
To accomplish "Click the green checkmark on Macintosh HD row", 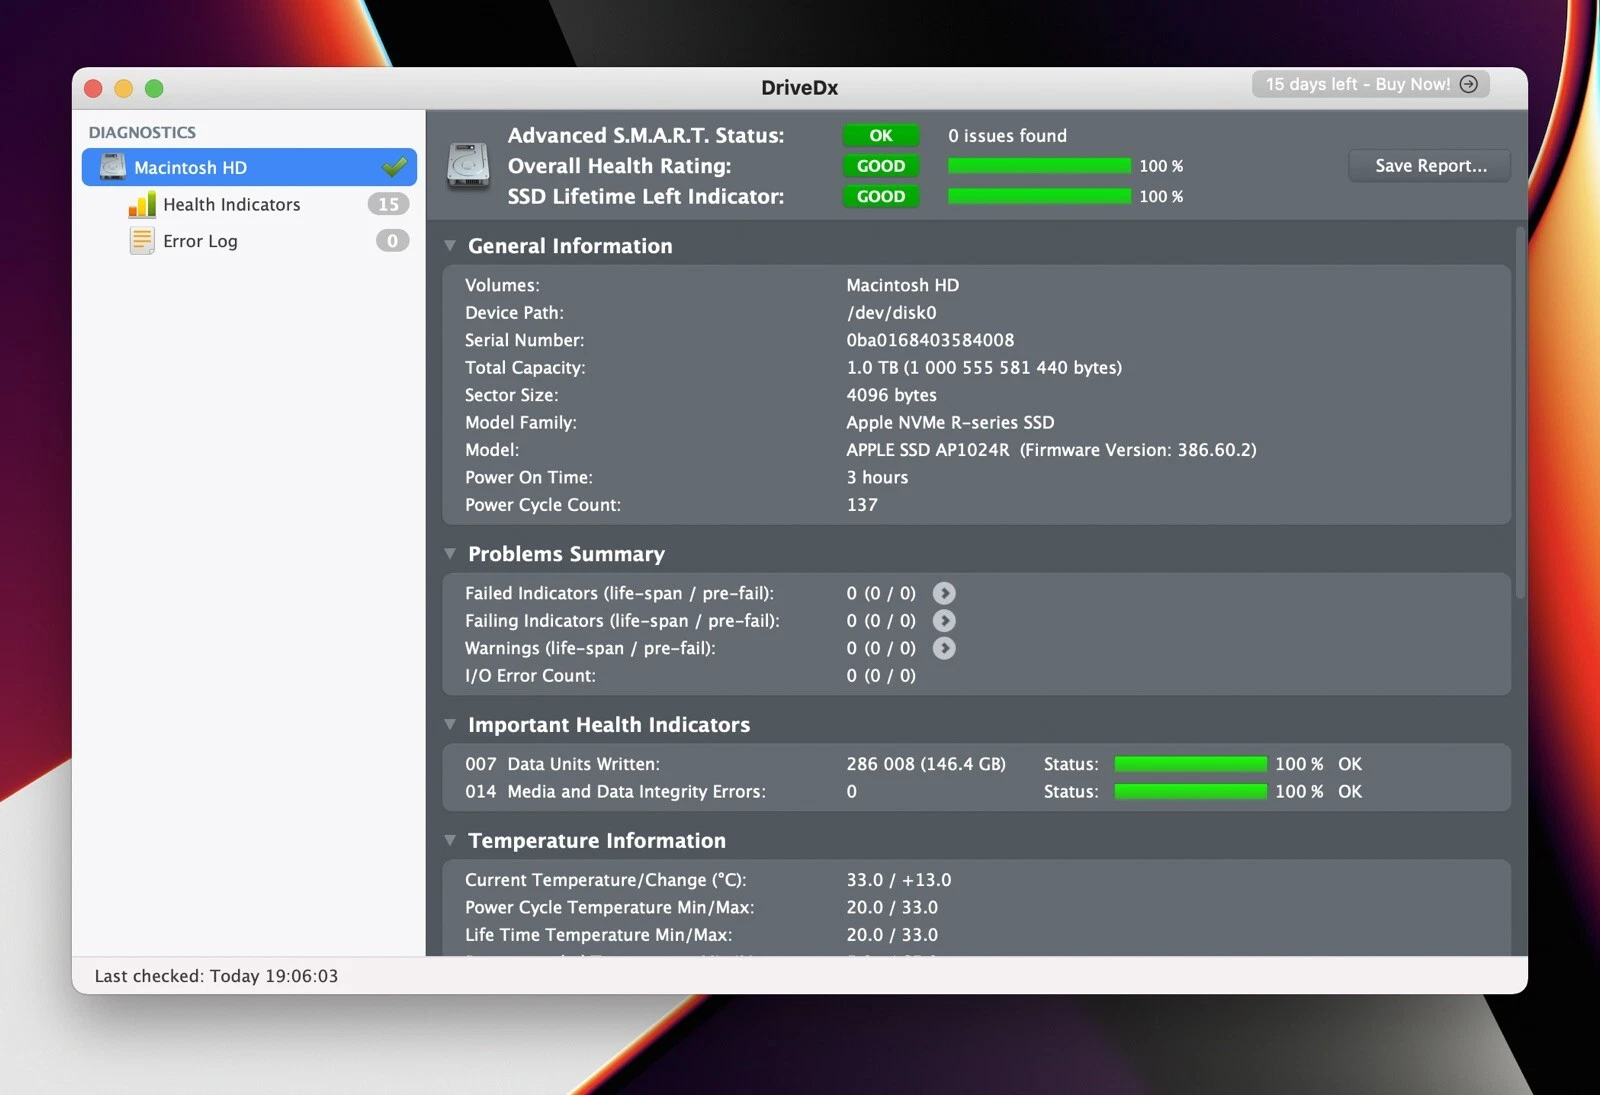I will (395, 166).
